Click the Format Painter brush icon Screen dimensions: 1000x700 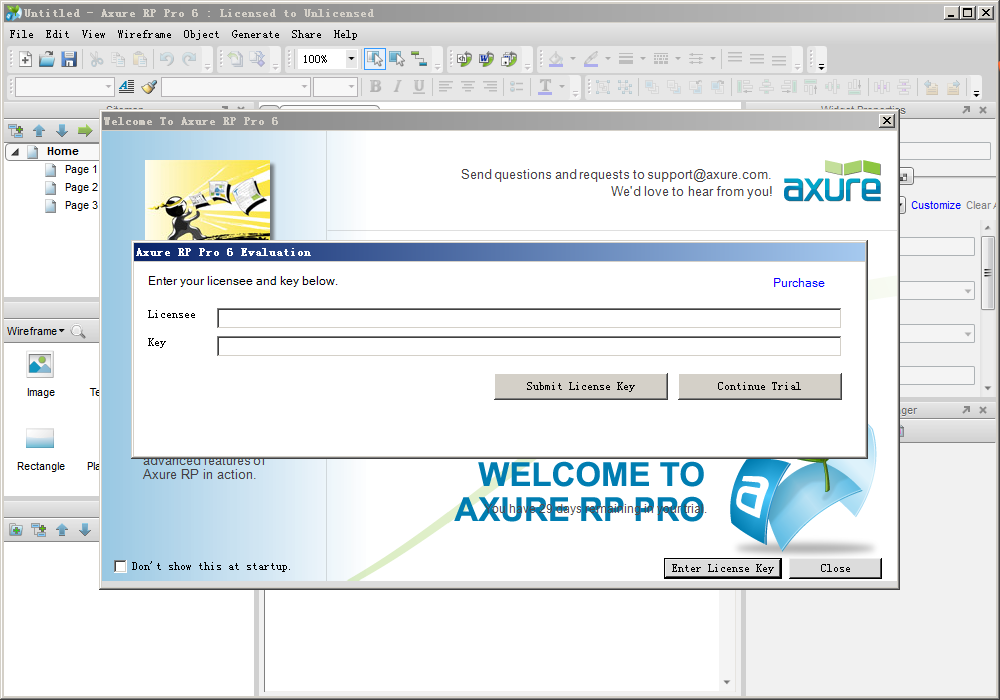coord(149,87)
